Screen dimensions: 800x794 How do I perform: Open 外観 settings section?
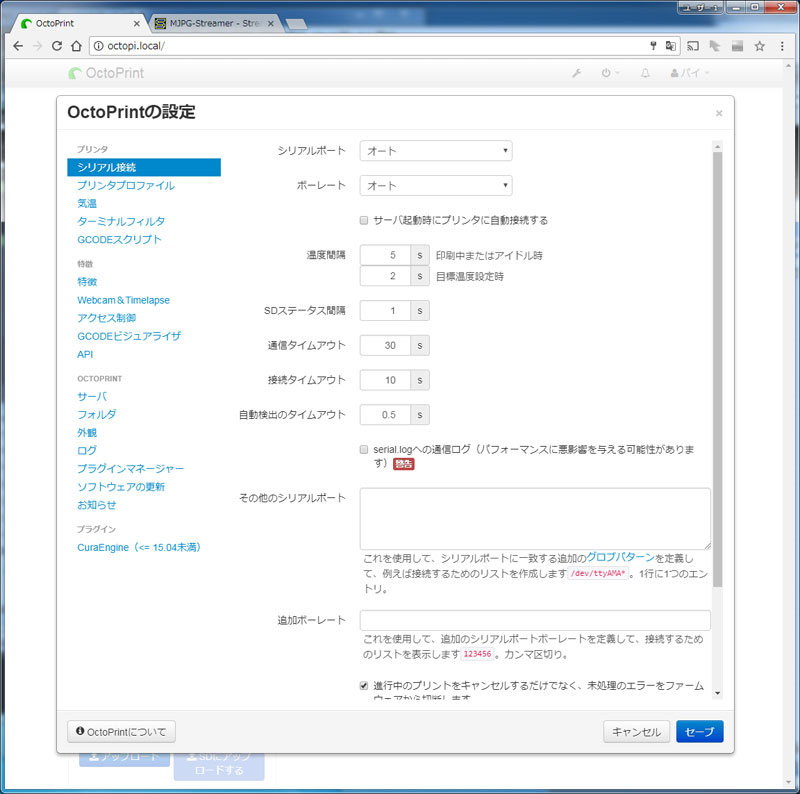pos(87,433)
